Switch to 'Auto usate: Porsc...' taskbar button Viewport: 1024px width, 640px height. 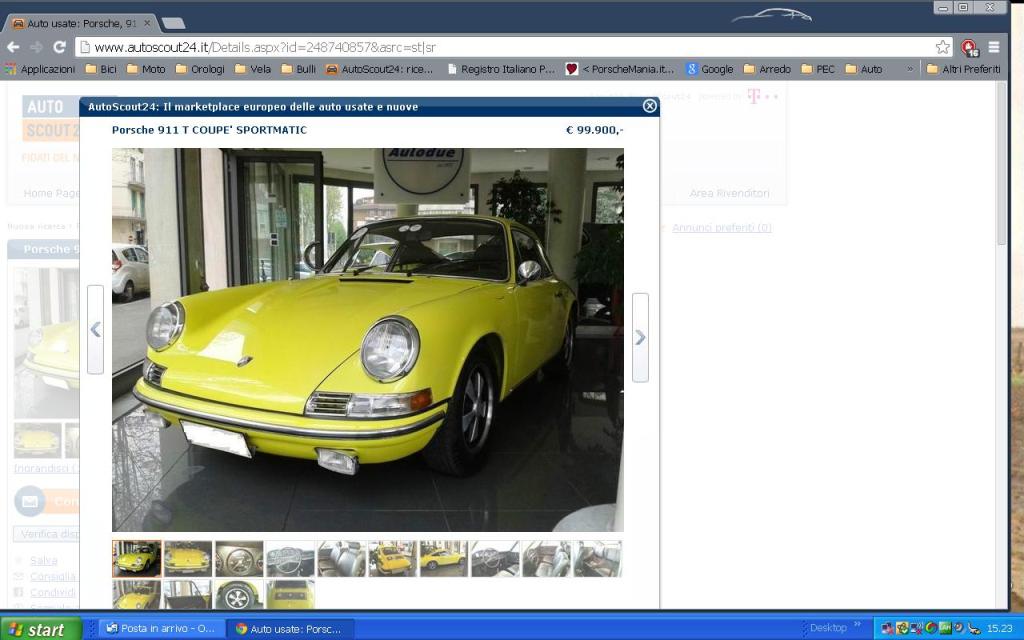click(291, 629)
